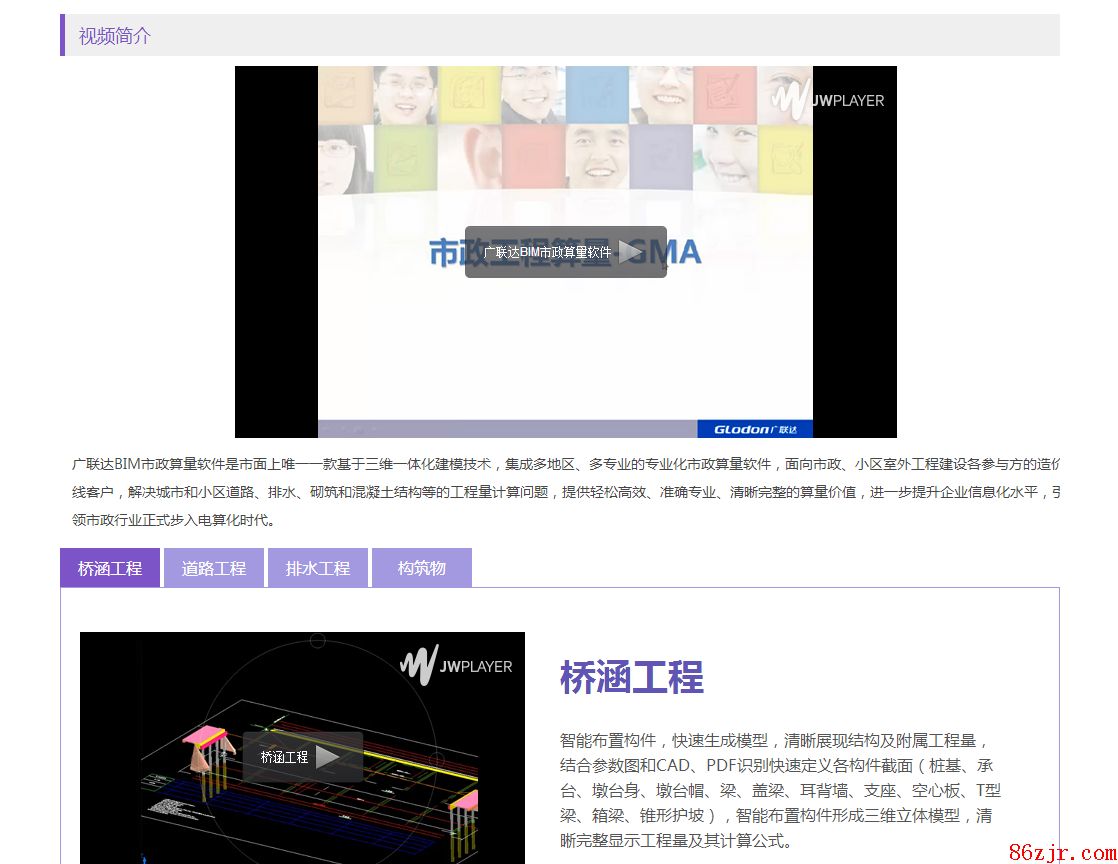This screenshot has height=864, width=1118.
Task: Click the large purple 桥涵工程 heading
Action: point(632,677)
